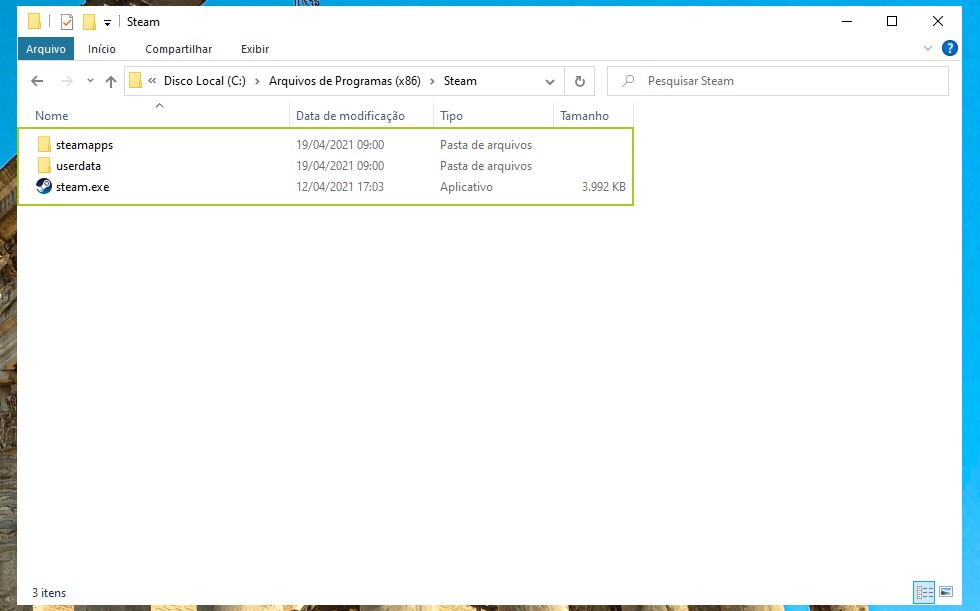Click Arquivos de Programas (x86) in breadcrumb path

(344, 81)
